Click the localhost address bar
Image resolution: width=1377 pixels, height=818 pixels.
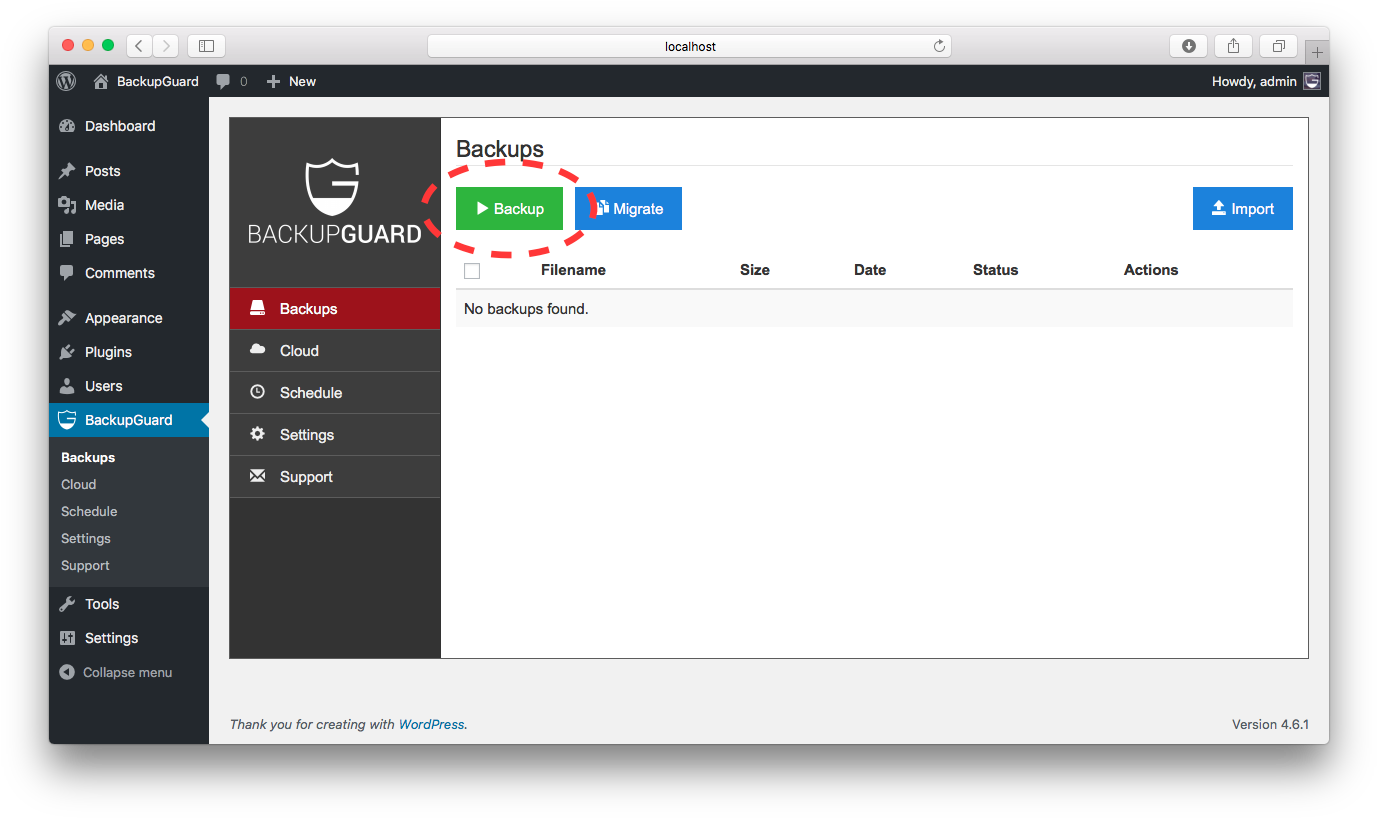(x=689, y=46)
